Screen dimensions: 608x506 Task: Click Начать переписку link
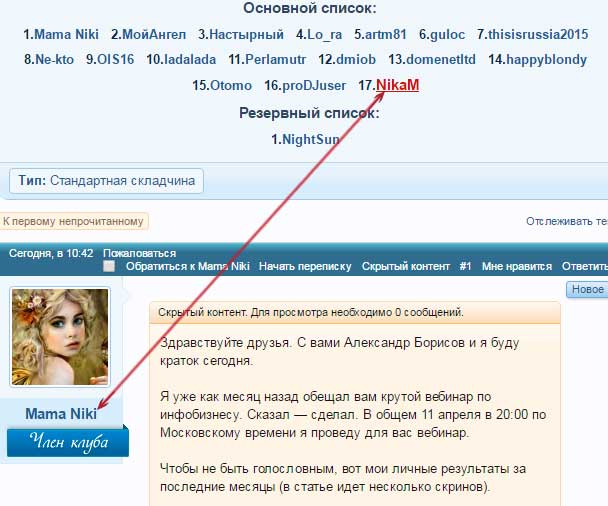[x=305, y=266]
